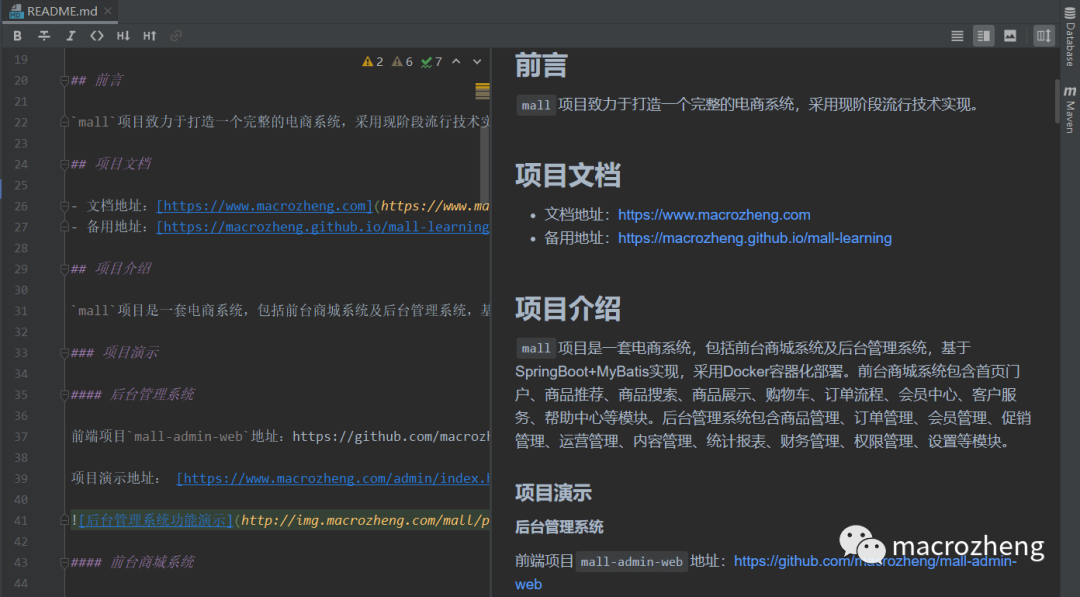This screenshot has height=597, width=1080.
Task: Click the code formatting icon
Action: (x=96, y=35)
